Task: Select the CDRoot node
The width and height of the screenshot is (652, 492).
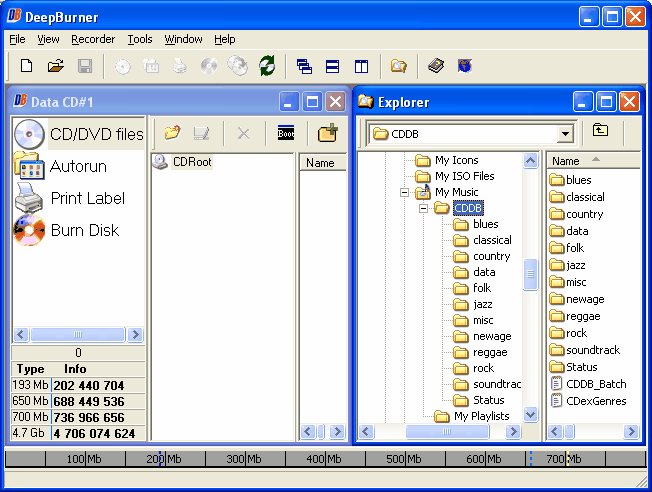Action: point(192,162)
